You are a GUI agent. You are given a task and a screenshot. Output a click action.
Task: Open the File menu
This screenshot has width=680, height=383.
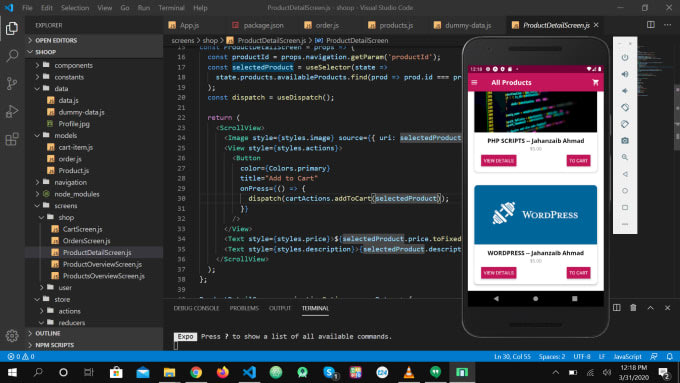[27, 8]
